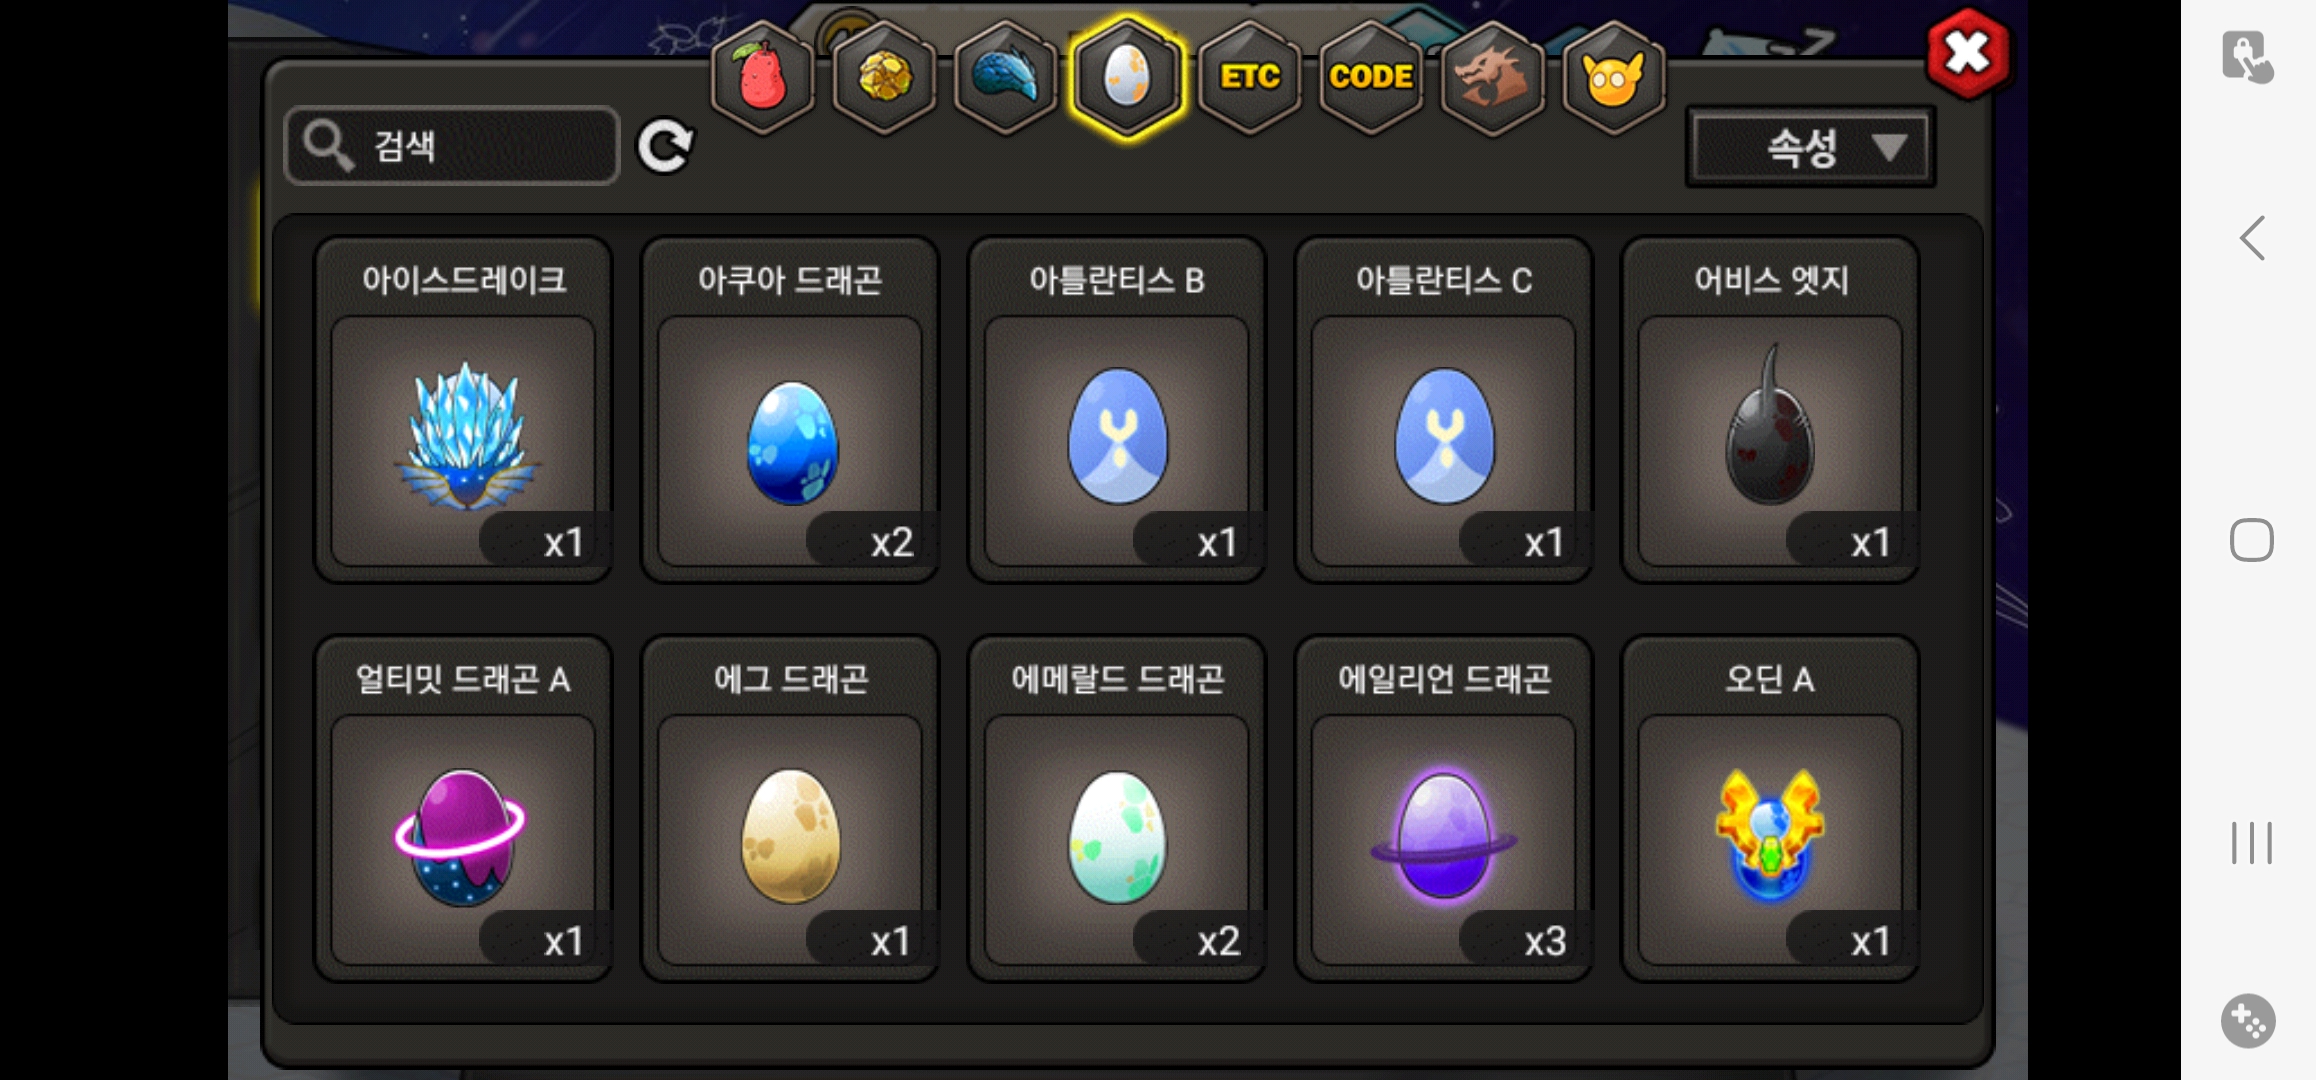Switch to the ETC tab

pos(1250,77)
